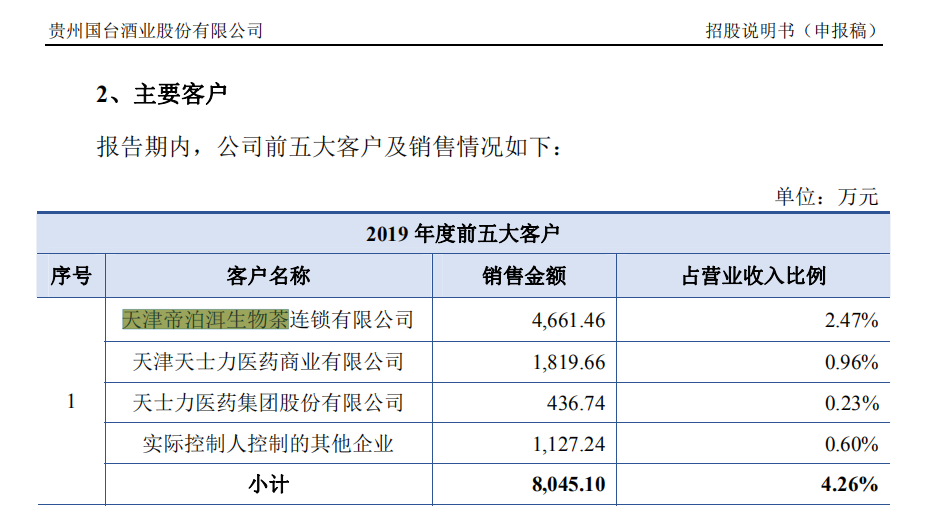The image size is (928, 506).
Task: Click the heading 2、主要客户
Action: click(161, 94)
